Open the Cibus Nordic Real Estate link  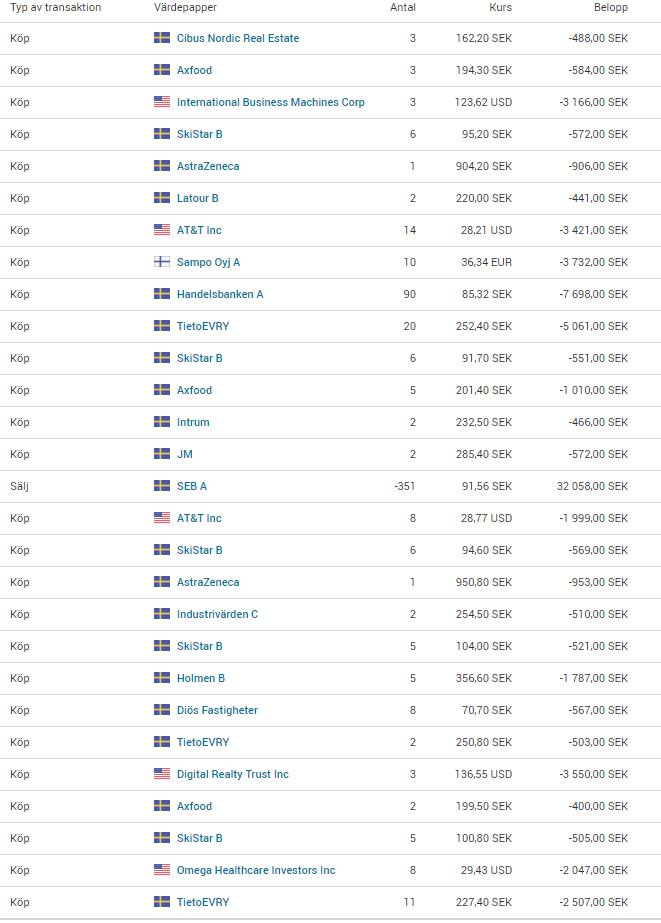tap(238, 38)
